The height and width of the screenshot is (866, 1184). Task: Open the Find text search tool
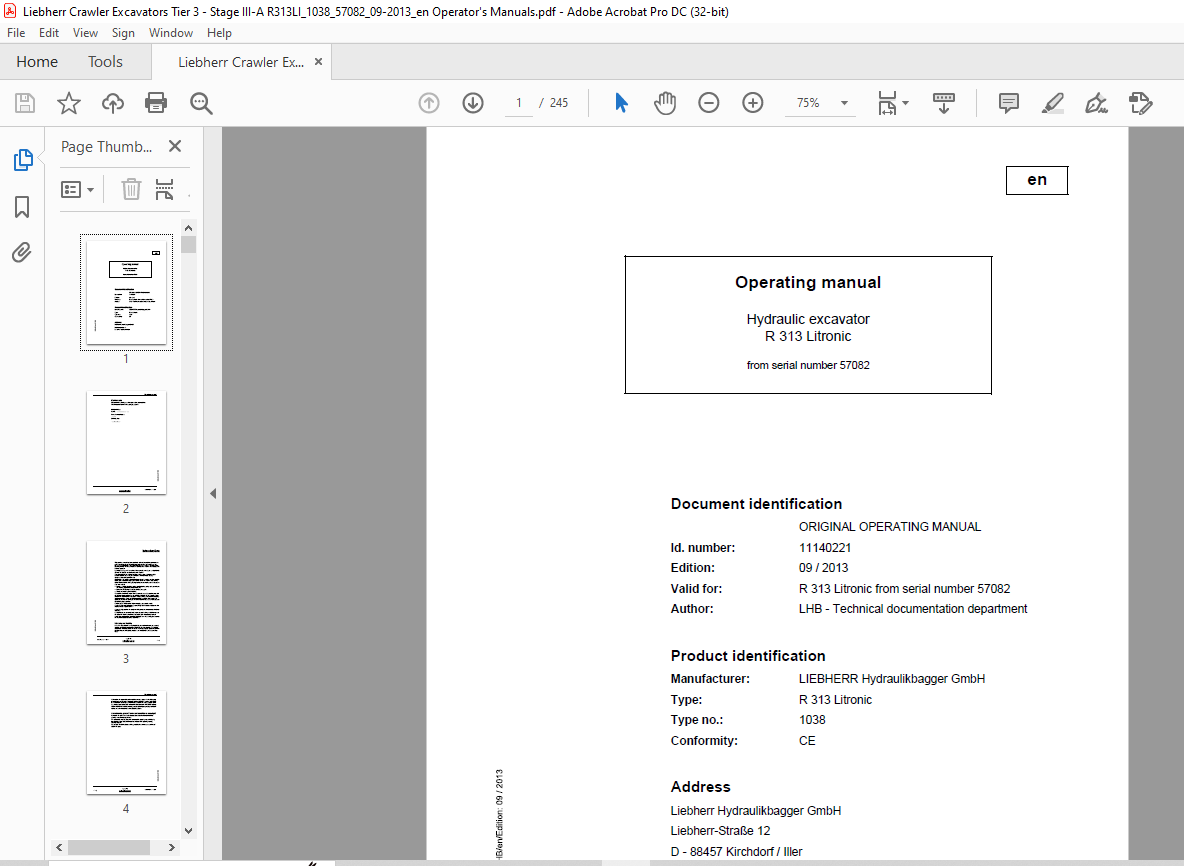[x=201, y=103]
